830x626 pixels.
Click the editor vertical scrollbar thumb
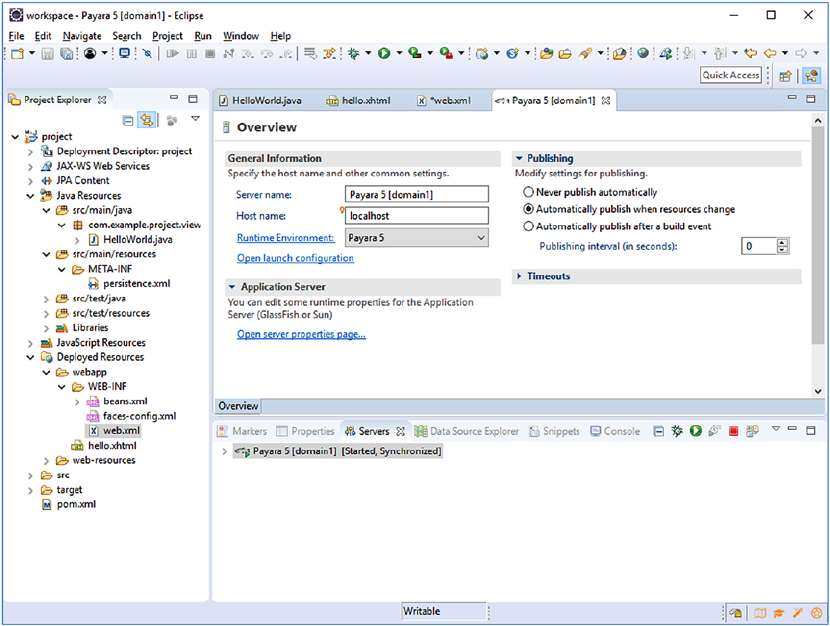[818, 235]
